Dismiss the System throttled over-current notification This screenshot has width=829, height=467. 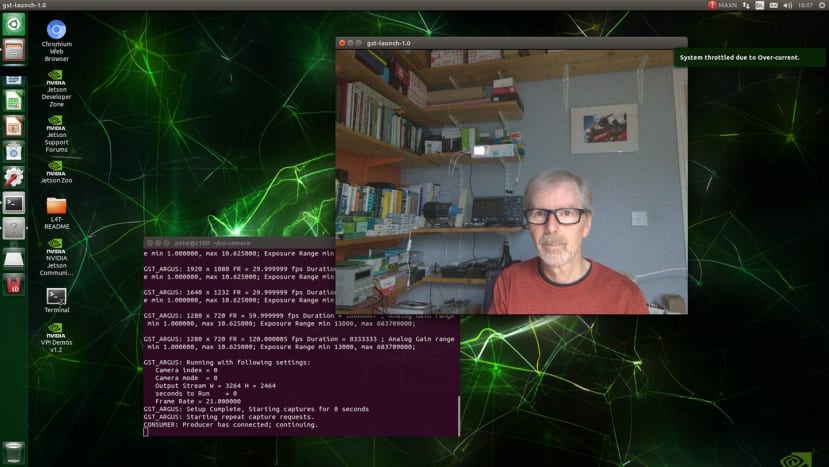(749, 57)
